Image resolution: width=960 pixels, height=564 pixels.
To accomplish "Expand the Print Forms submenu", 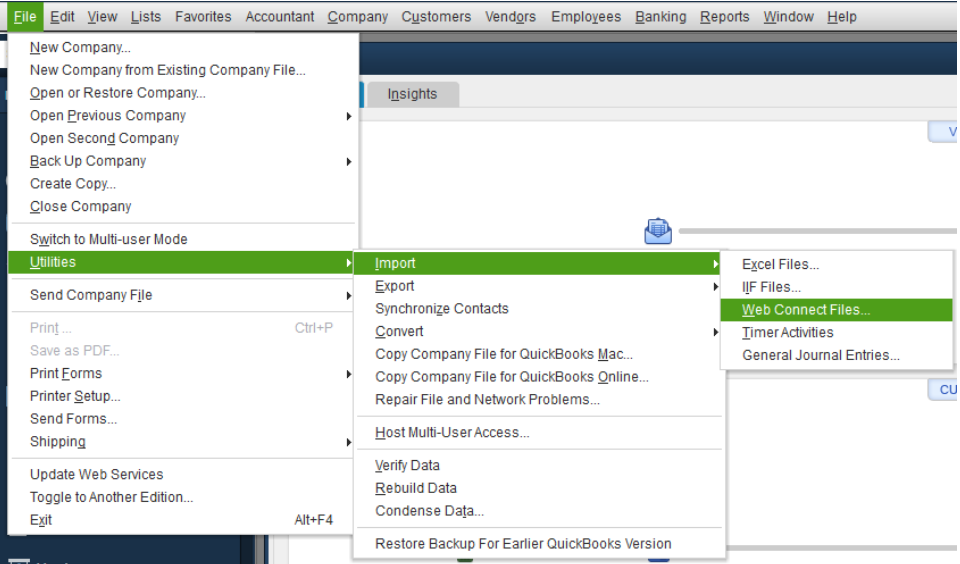I will [x=182, y=373].
